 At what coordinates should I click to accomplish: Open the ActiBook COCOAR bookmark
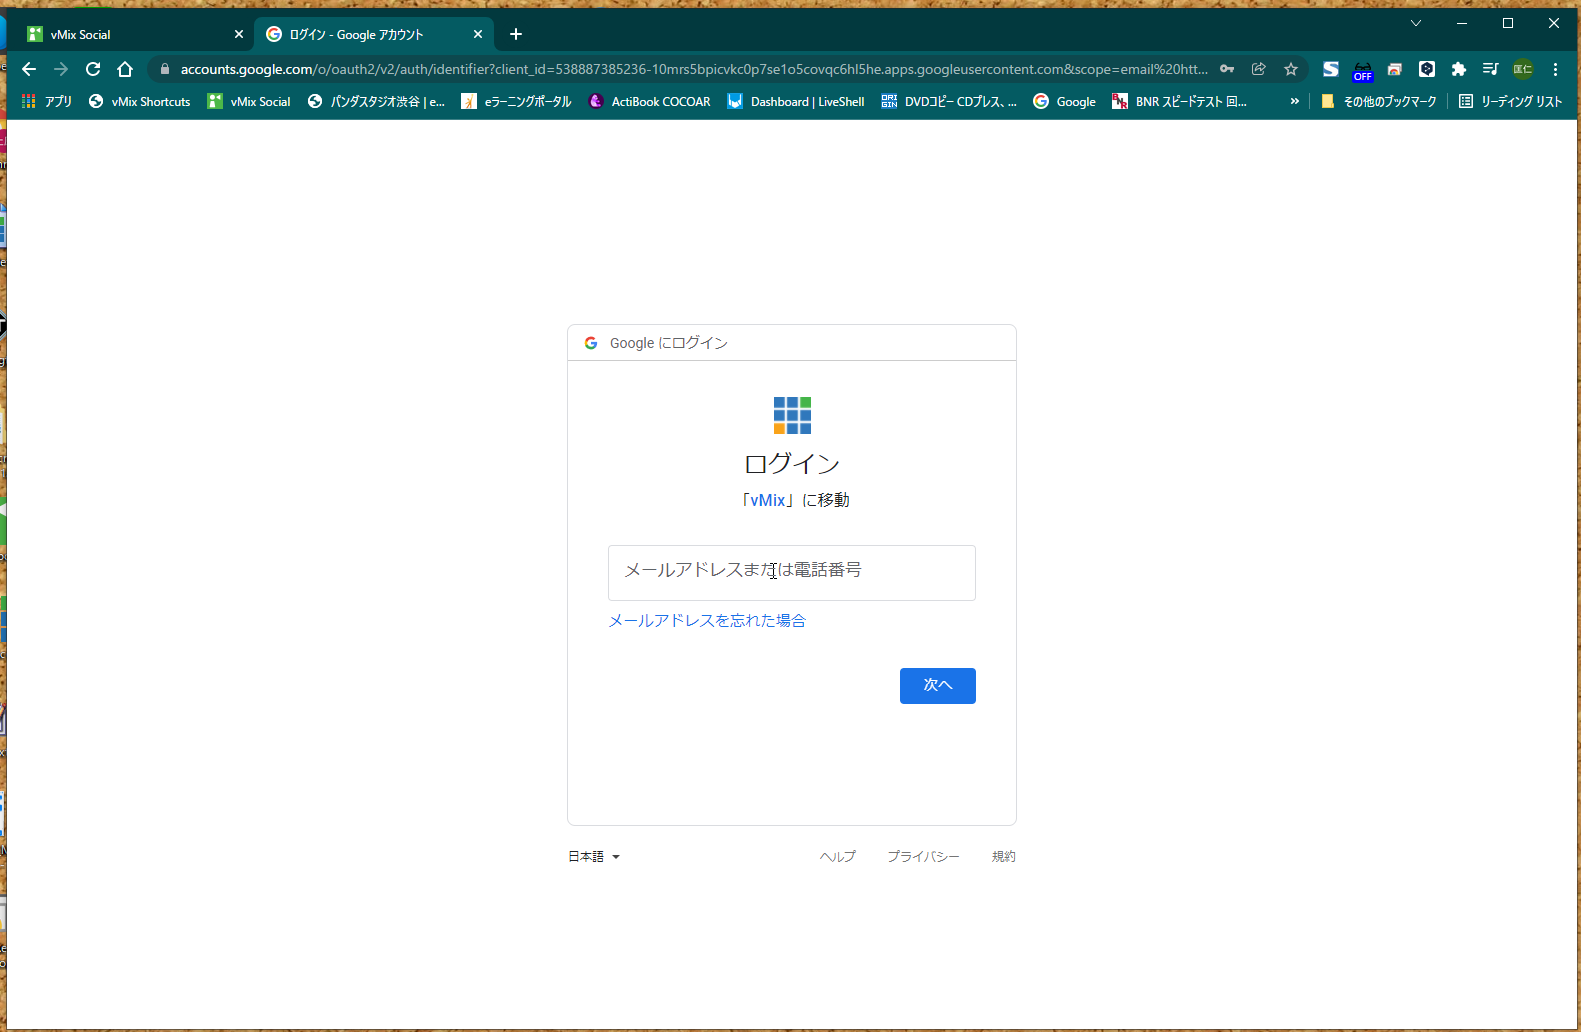[x=650, y=101]
